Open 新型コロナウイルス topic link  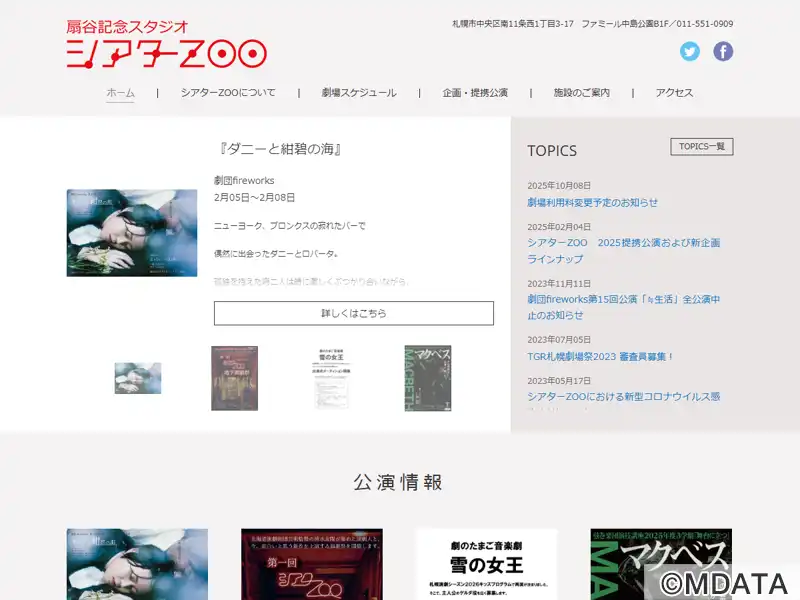[x=623, y=396]
